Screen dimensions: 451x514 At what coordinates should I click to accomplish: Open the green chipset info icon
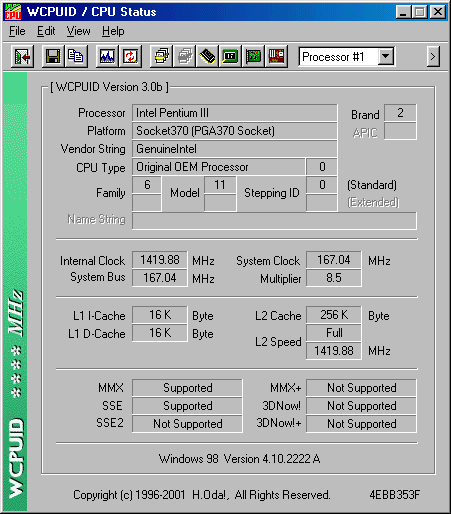coord(230,56)
